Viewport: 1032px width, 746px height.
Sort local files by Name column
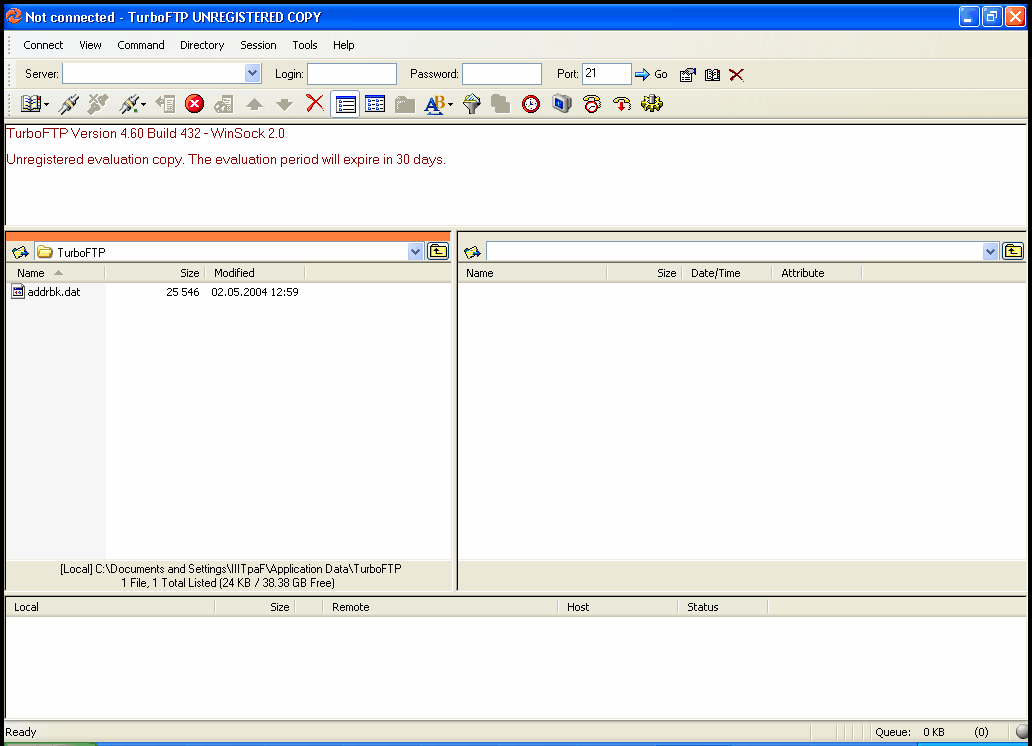55,273
